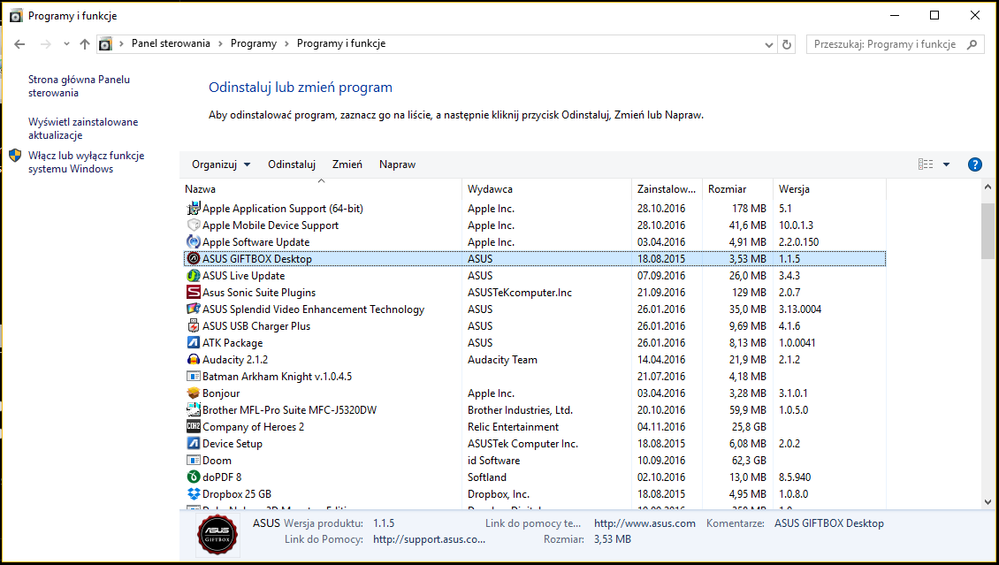Click the vertical scrollbar thumb
Image resolution: width=999 pixels, height=565 pixels.
coord(988,231)
